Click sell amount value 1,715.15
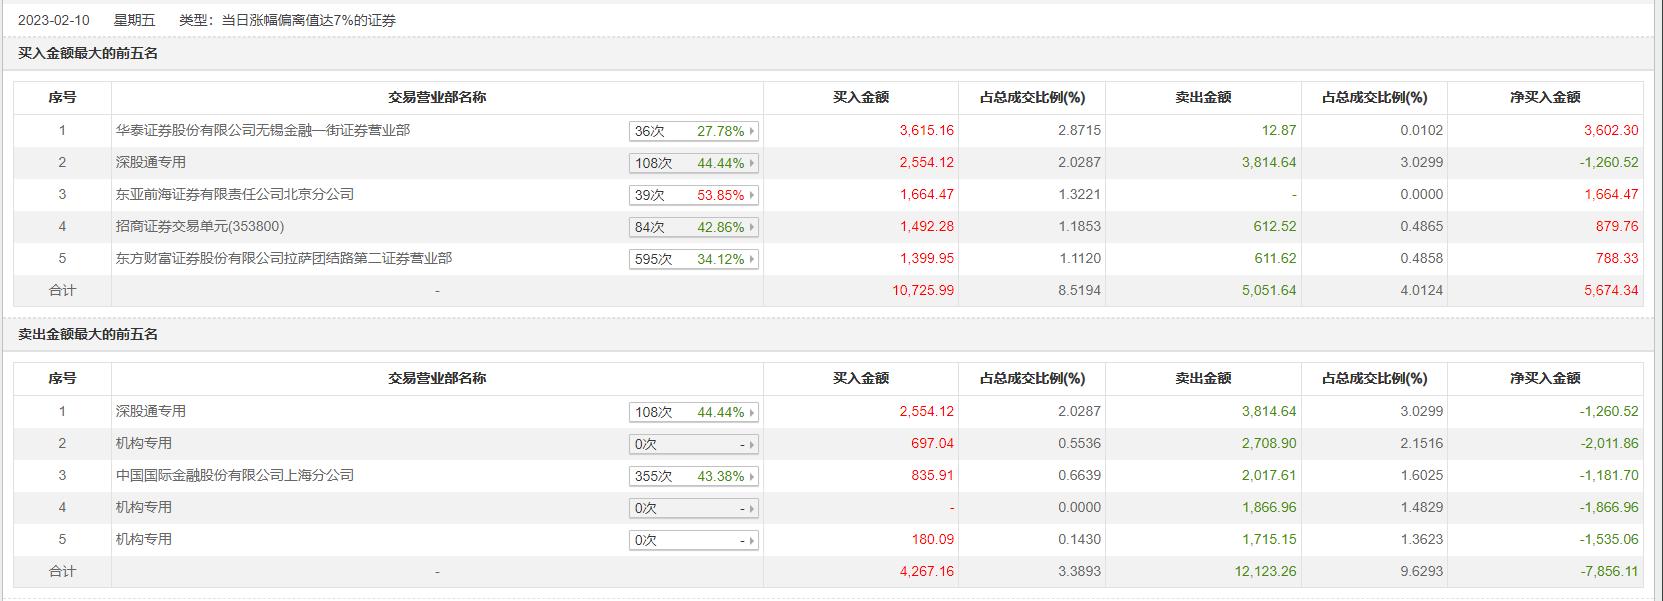This screenshot has width=1663, height=601. point(1269,539)
